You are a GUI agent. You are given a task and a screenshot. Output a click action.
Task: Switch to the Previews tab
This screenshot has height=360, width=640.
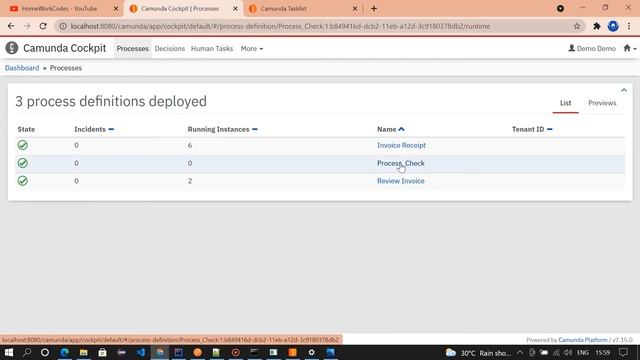tap(602, 103)
